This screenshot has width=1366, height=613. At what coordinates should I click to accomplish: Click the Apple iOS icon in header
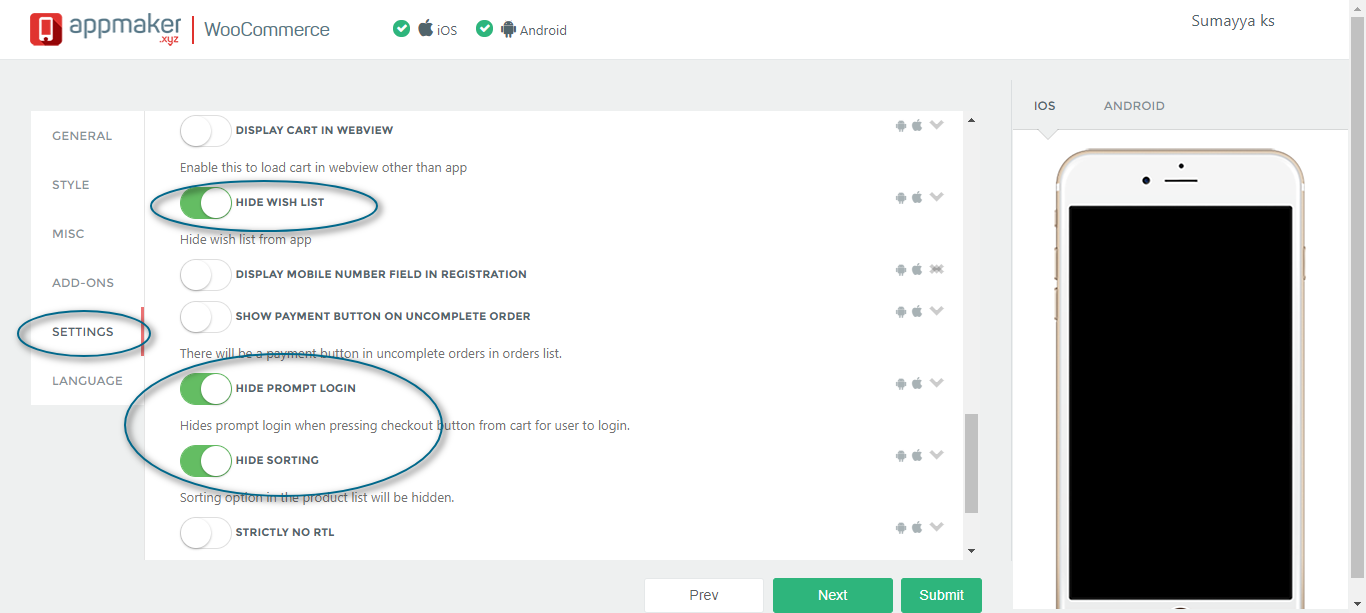click(x=426, y=28)
